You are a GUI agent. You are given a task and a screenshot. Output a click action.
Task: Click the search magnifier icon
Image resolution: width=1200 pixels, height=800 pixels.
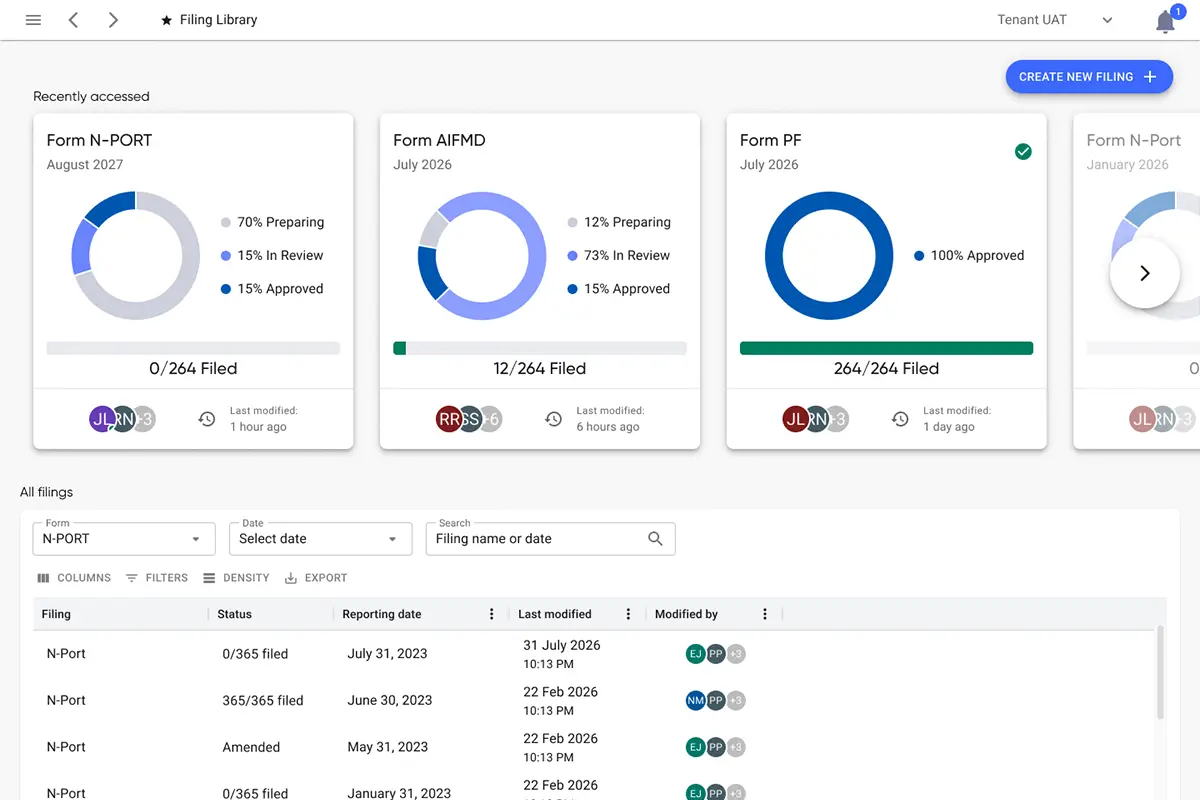click(x=655, y=539)
